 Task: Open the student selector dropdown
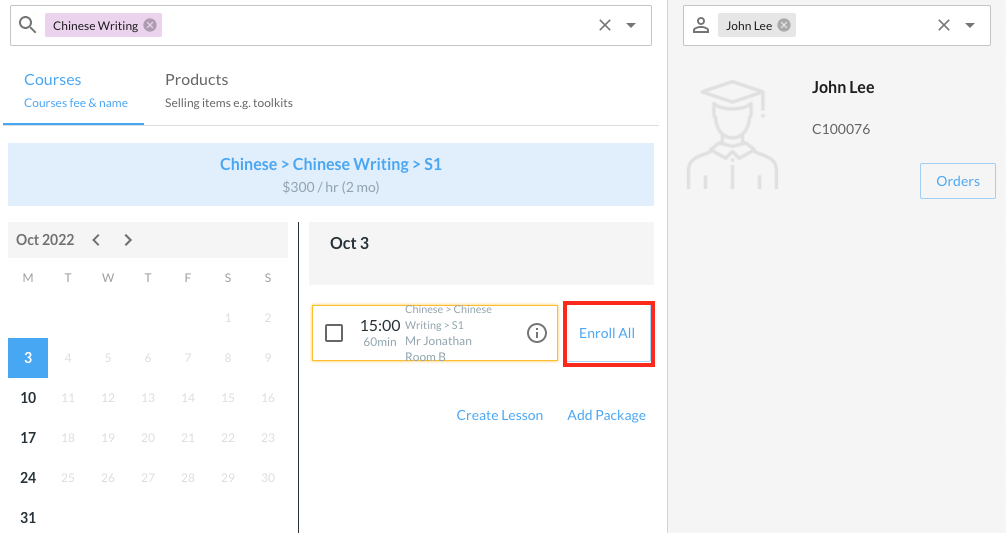[970, 25]
